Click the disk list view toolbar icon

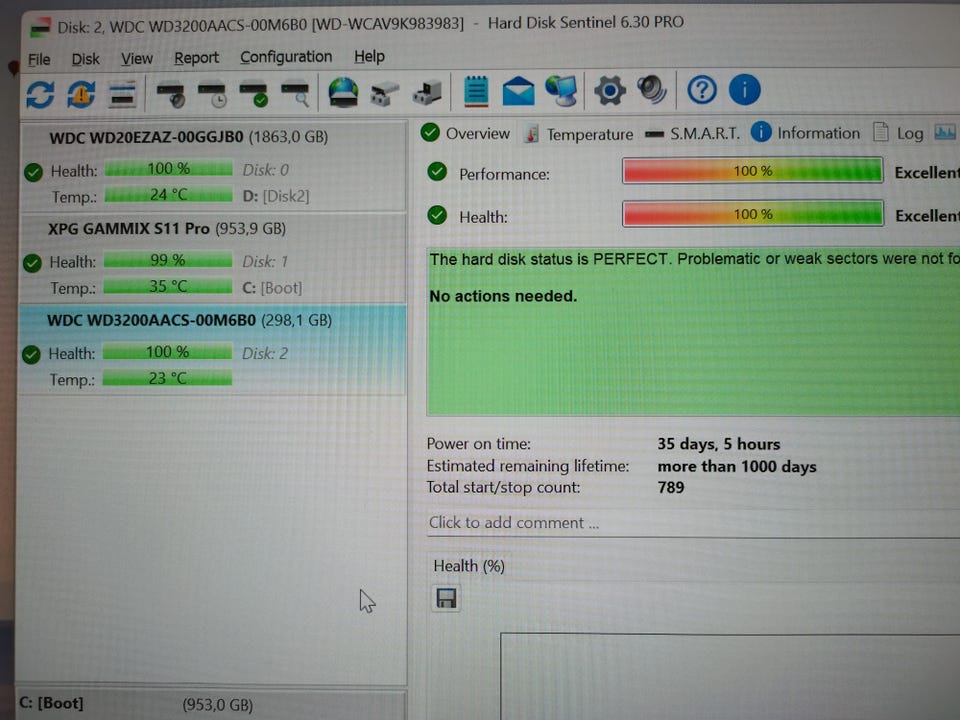(122, 94)
